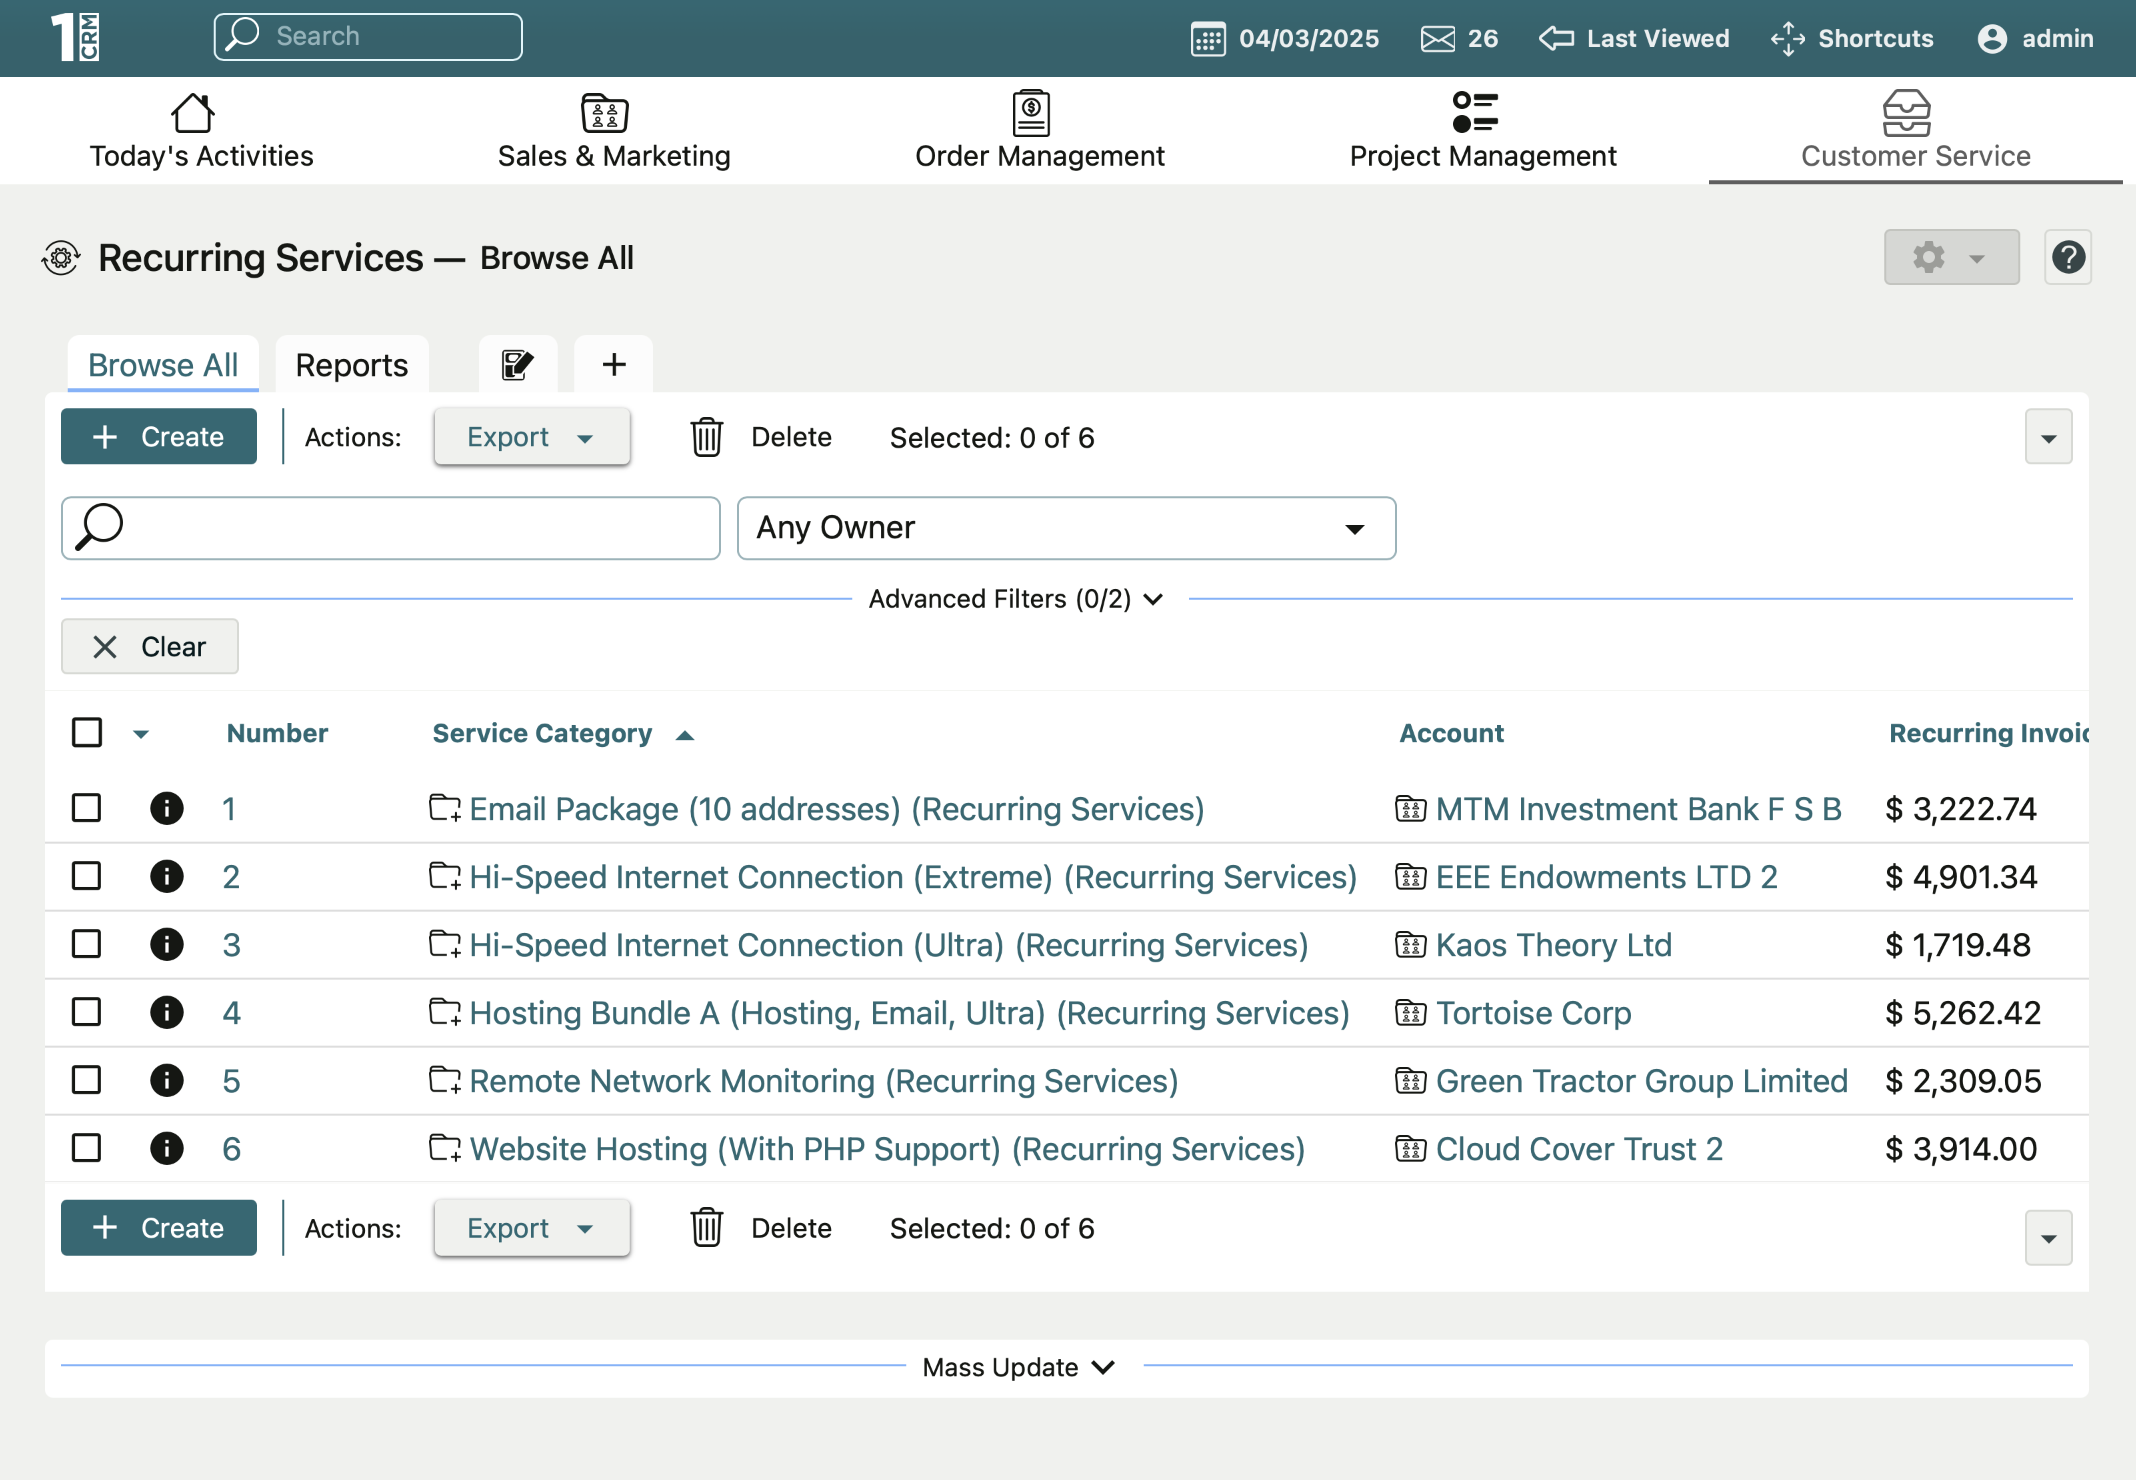Viewport: 2136px width, 1480px height.
Task: Check the box for service number 2
Action: [87, 876]
